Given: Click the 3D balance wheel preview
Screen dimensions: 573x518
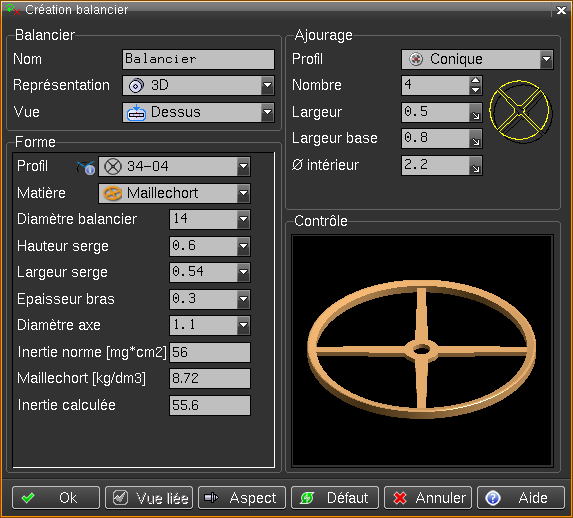Looking at the screenshot, I should [422, 351].
